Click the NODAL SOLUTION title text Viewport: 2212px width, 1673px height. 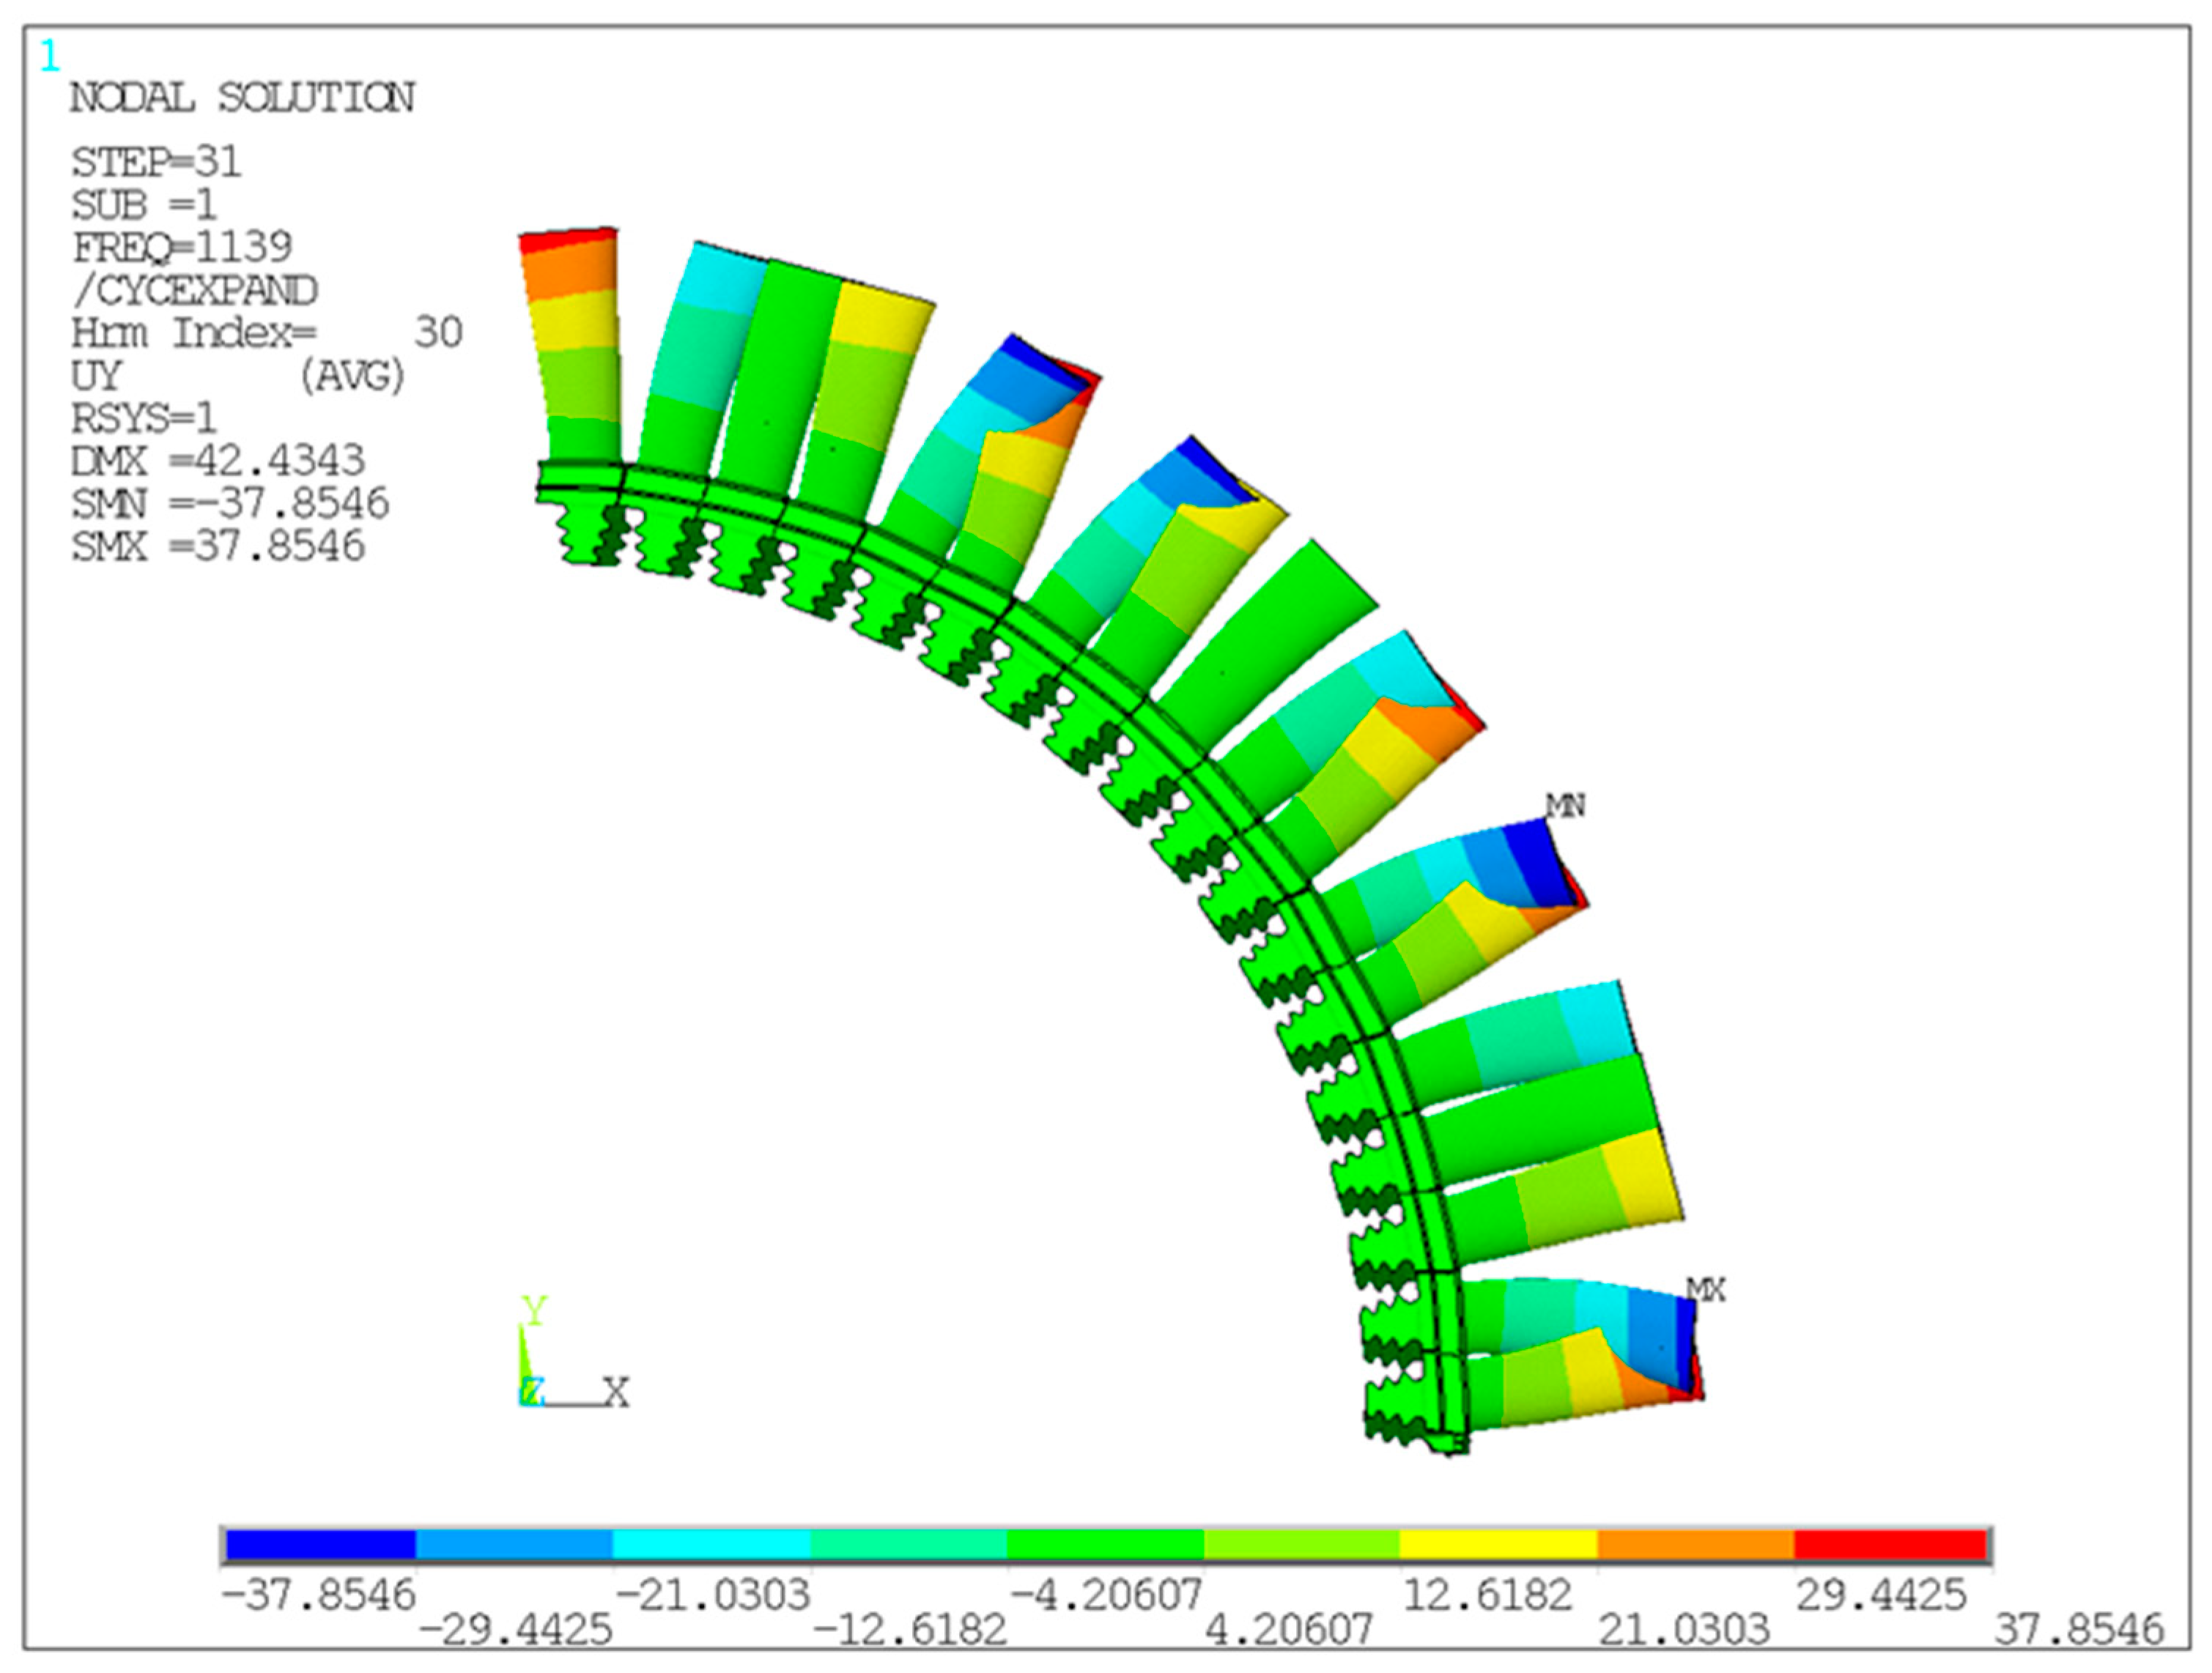coord(241,98)
